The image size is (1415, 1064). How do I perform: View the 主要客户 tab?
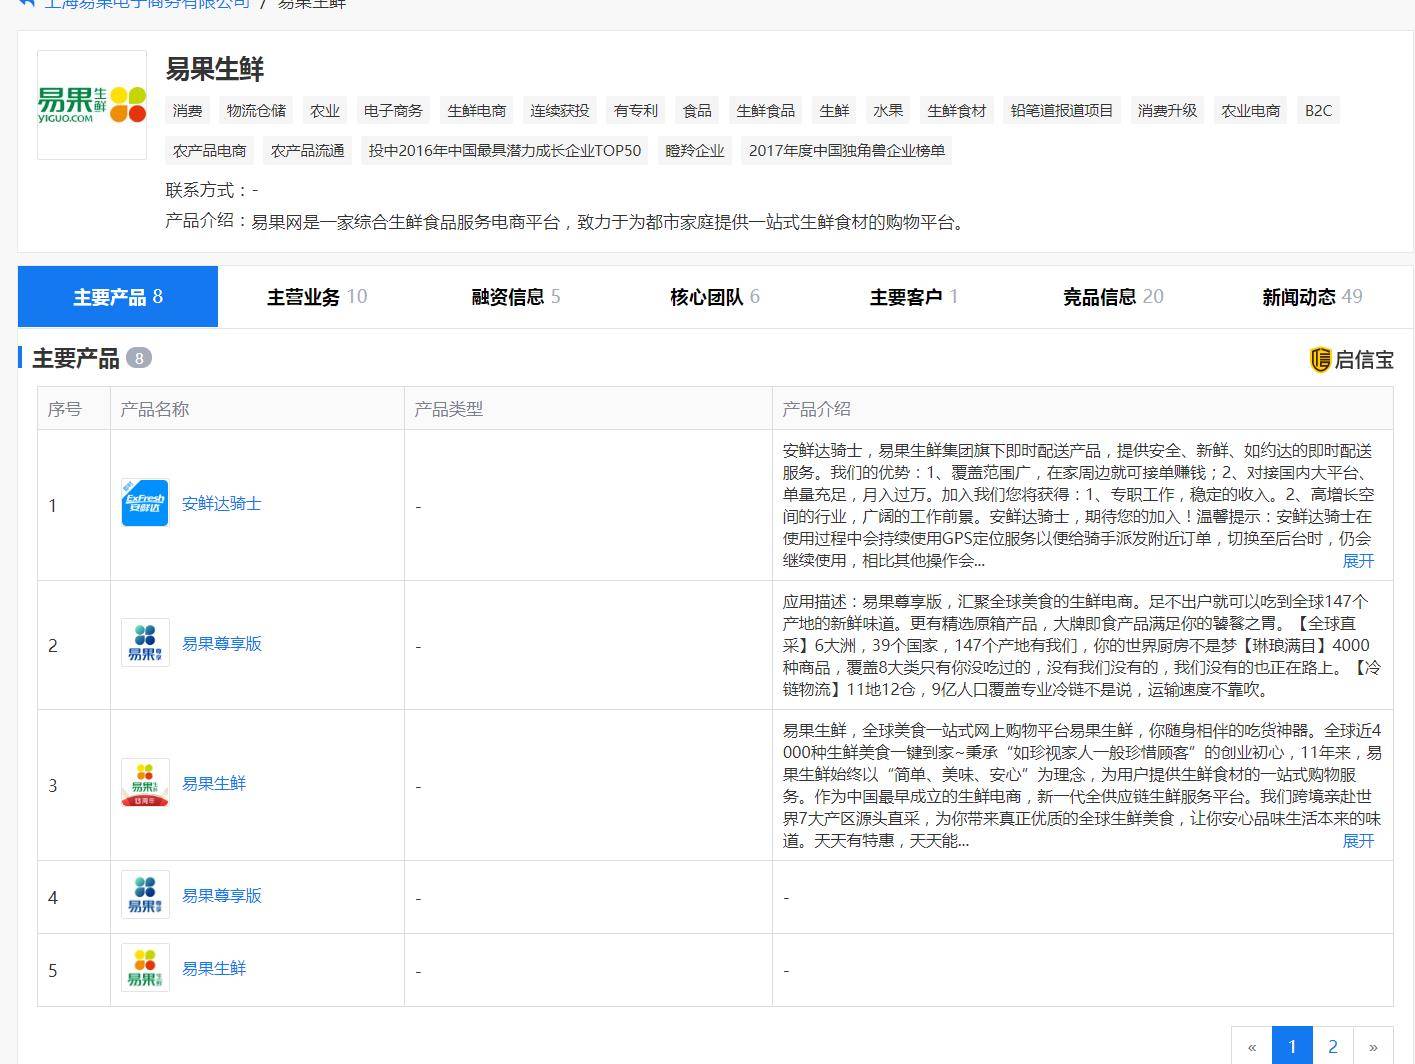(914, 296)
